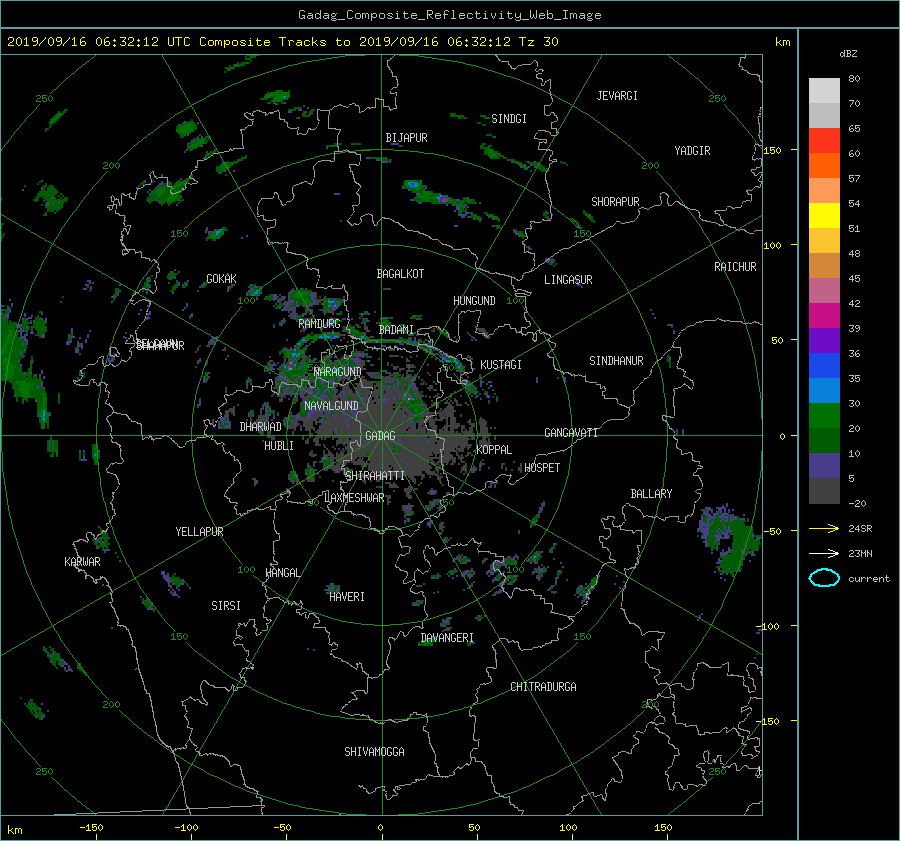Click the NAVALGUND city label
Viewport: 900px width, 841px height.
(331, 406)
